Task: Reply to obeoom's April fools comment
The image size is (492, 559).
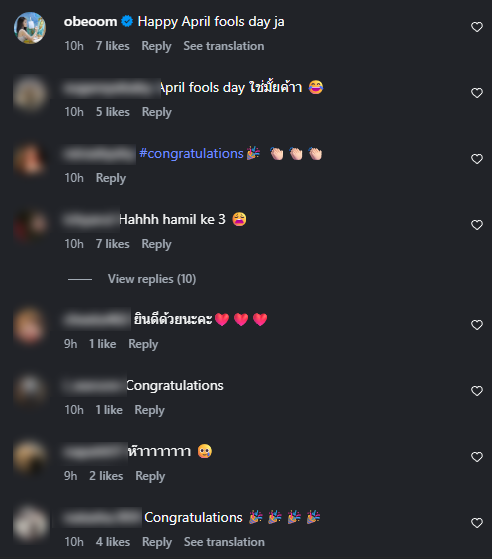Action: [156, 46]
